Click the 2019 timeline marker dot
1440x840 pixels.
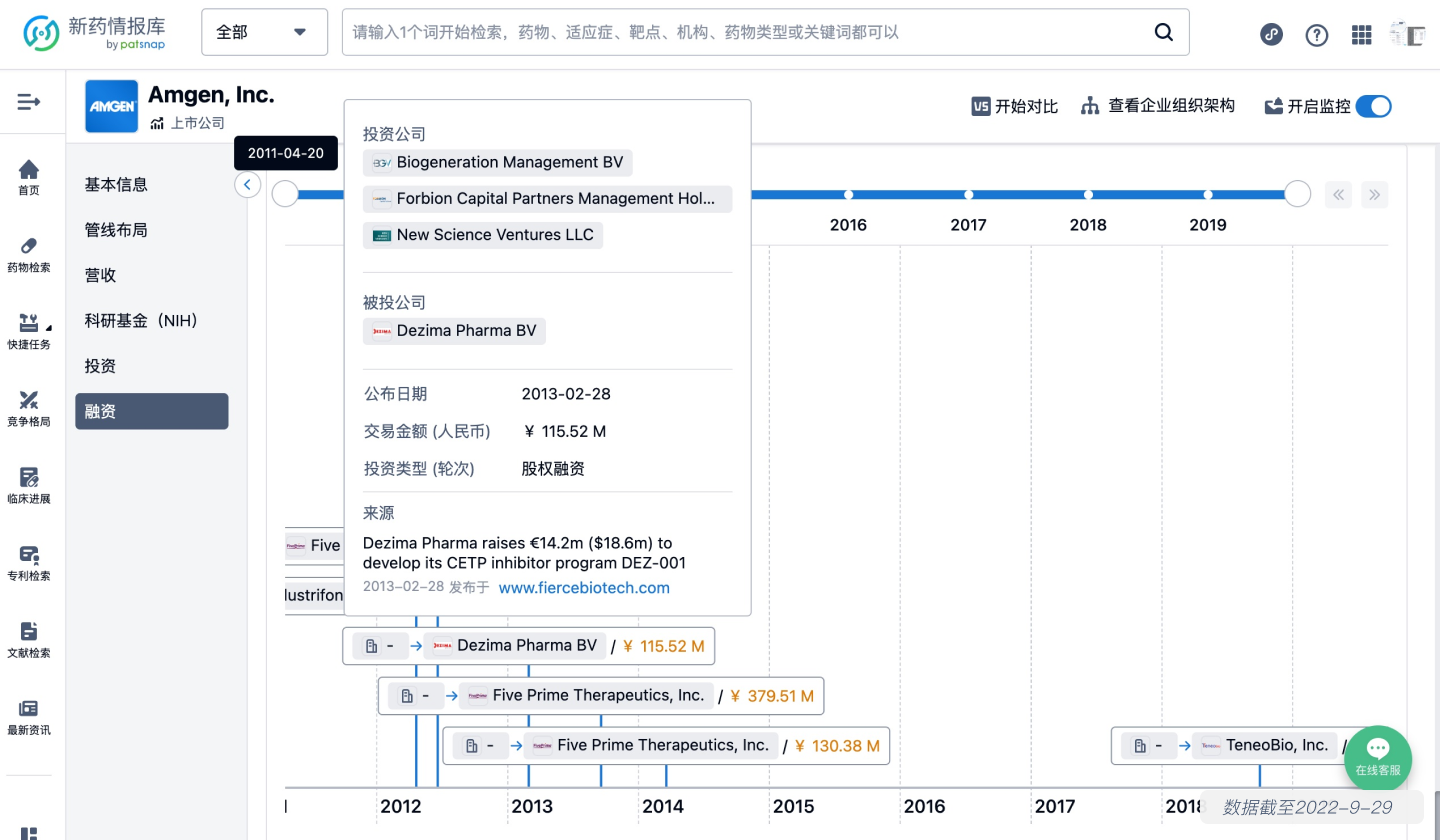(x=1208, y=195)
